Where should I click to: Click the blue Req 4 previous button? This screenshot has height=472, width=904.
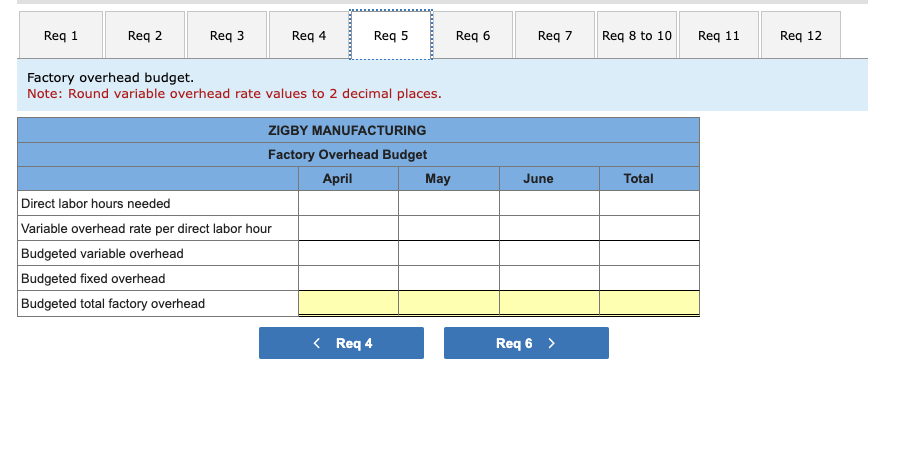(x=341, y=343)
